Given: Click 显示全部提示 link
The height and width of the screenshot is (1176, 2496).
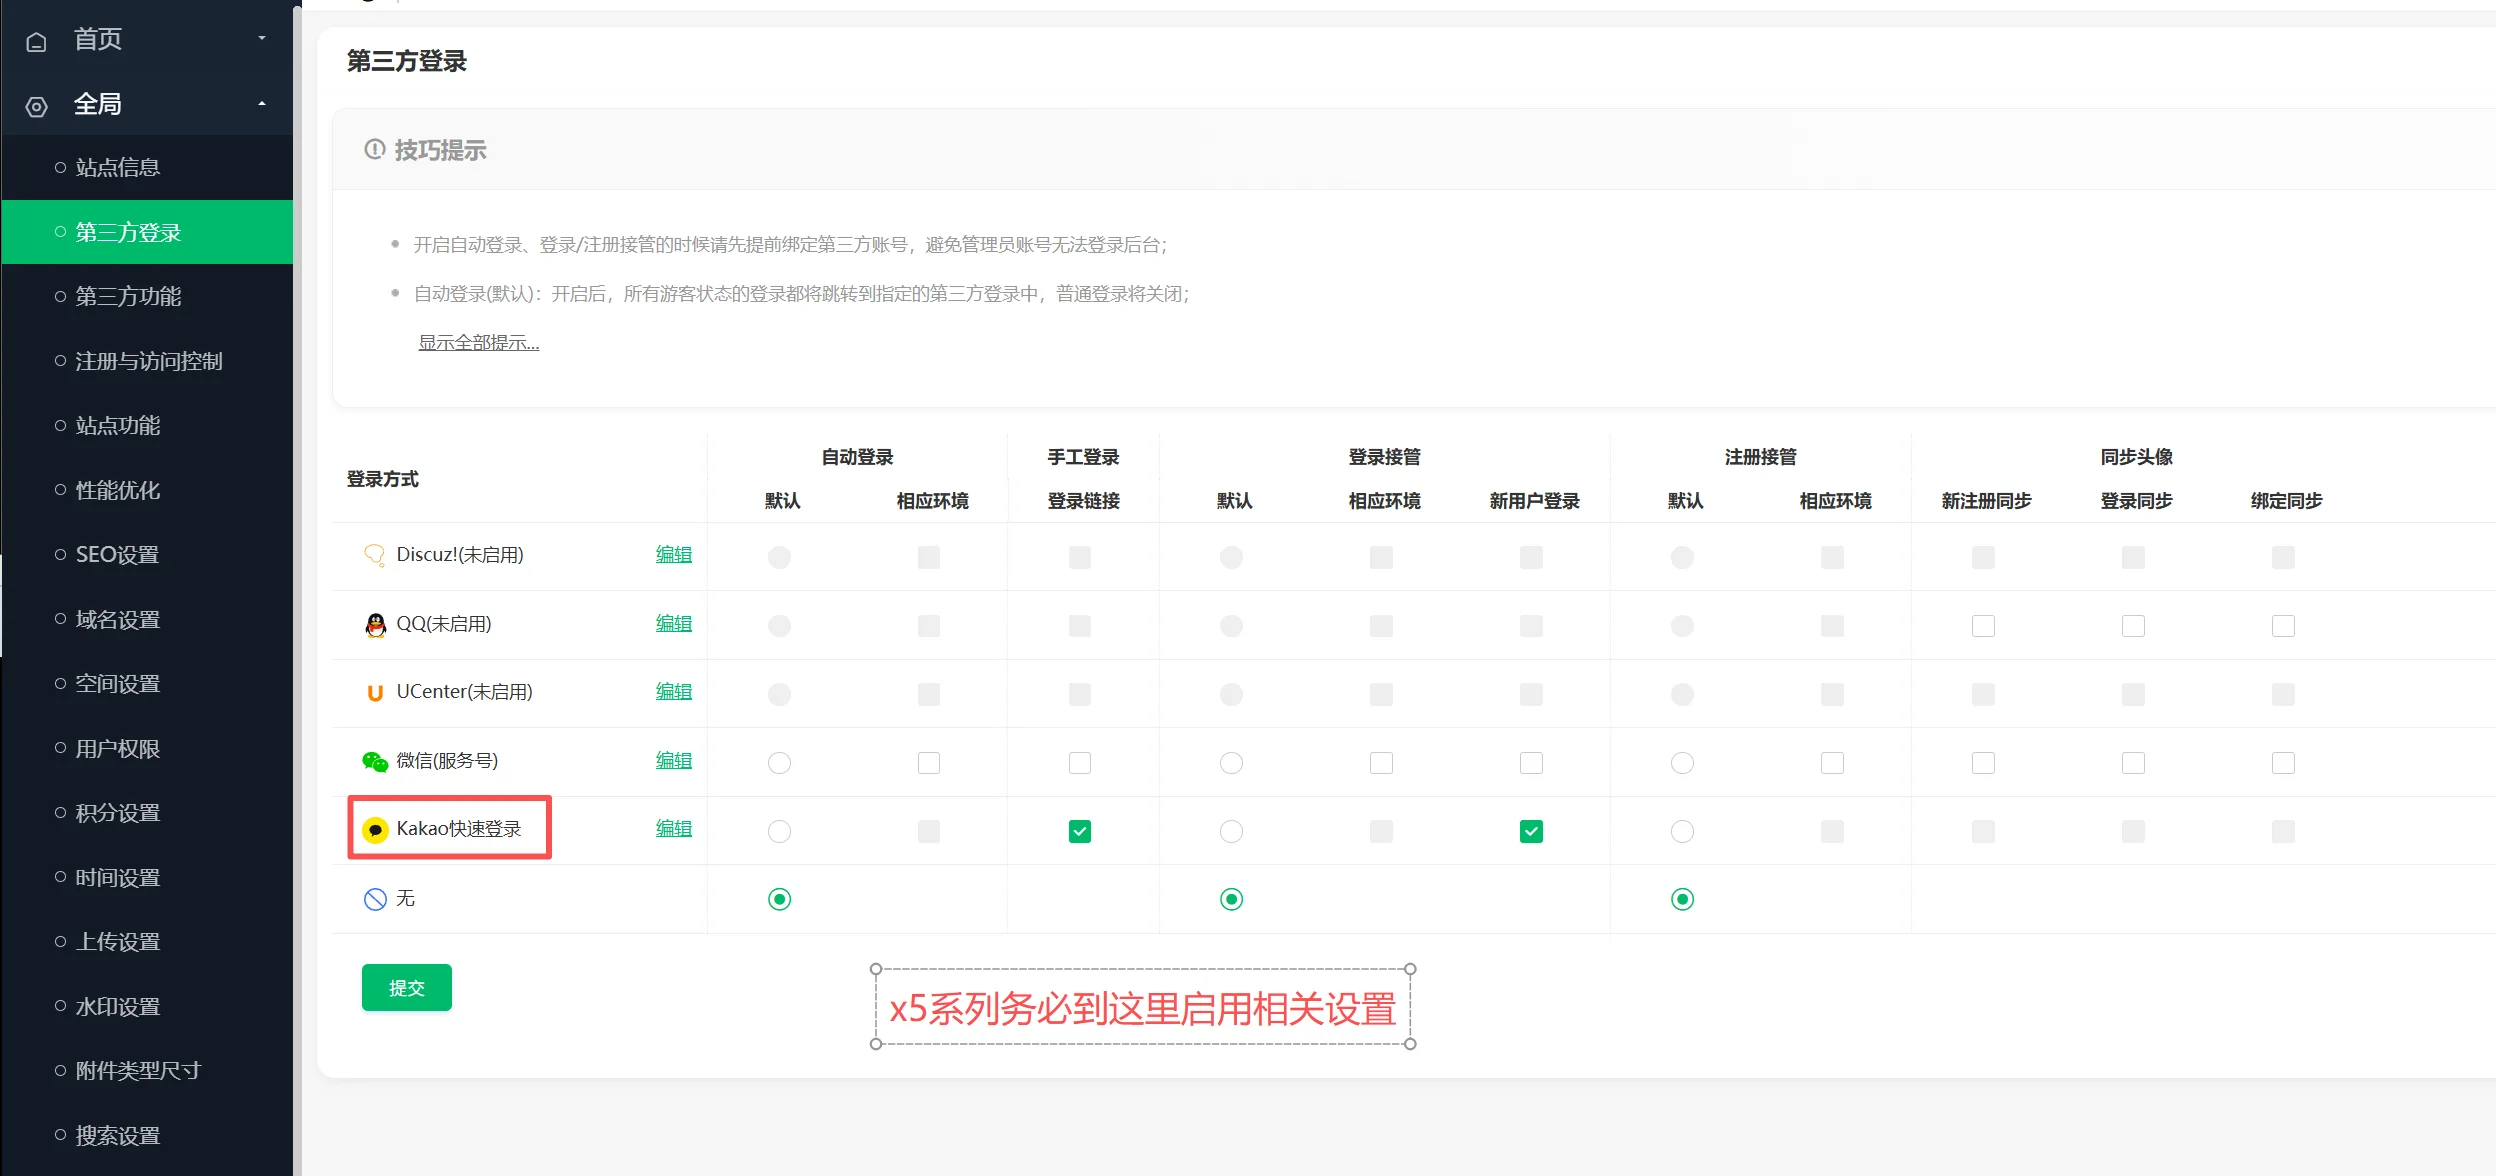Looking at the screenshot, I should point(478,343).
